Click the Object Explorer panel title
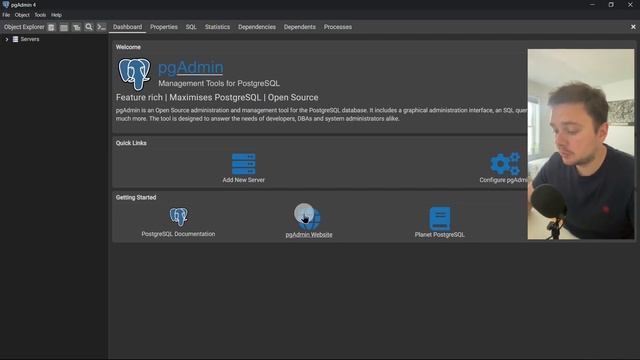Viewport: 640px width, 360px height. tap(24, 27)
